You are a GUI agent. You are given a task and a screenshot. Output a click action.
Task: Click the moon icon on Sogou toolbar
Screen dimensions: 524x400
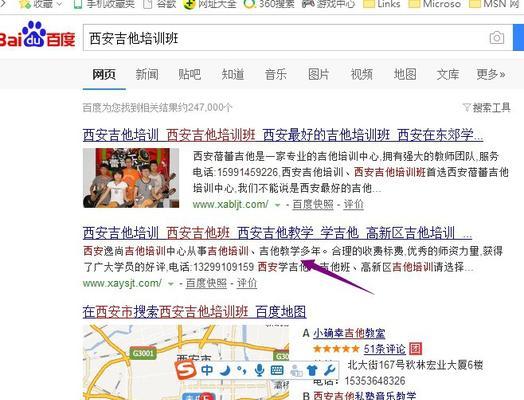pyautogui.click(x=226, y=370)
